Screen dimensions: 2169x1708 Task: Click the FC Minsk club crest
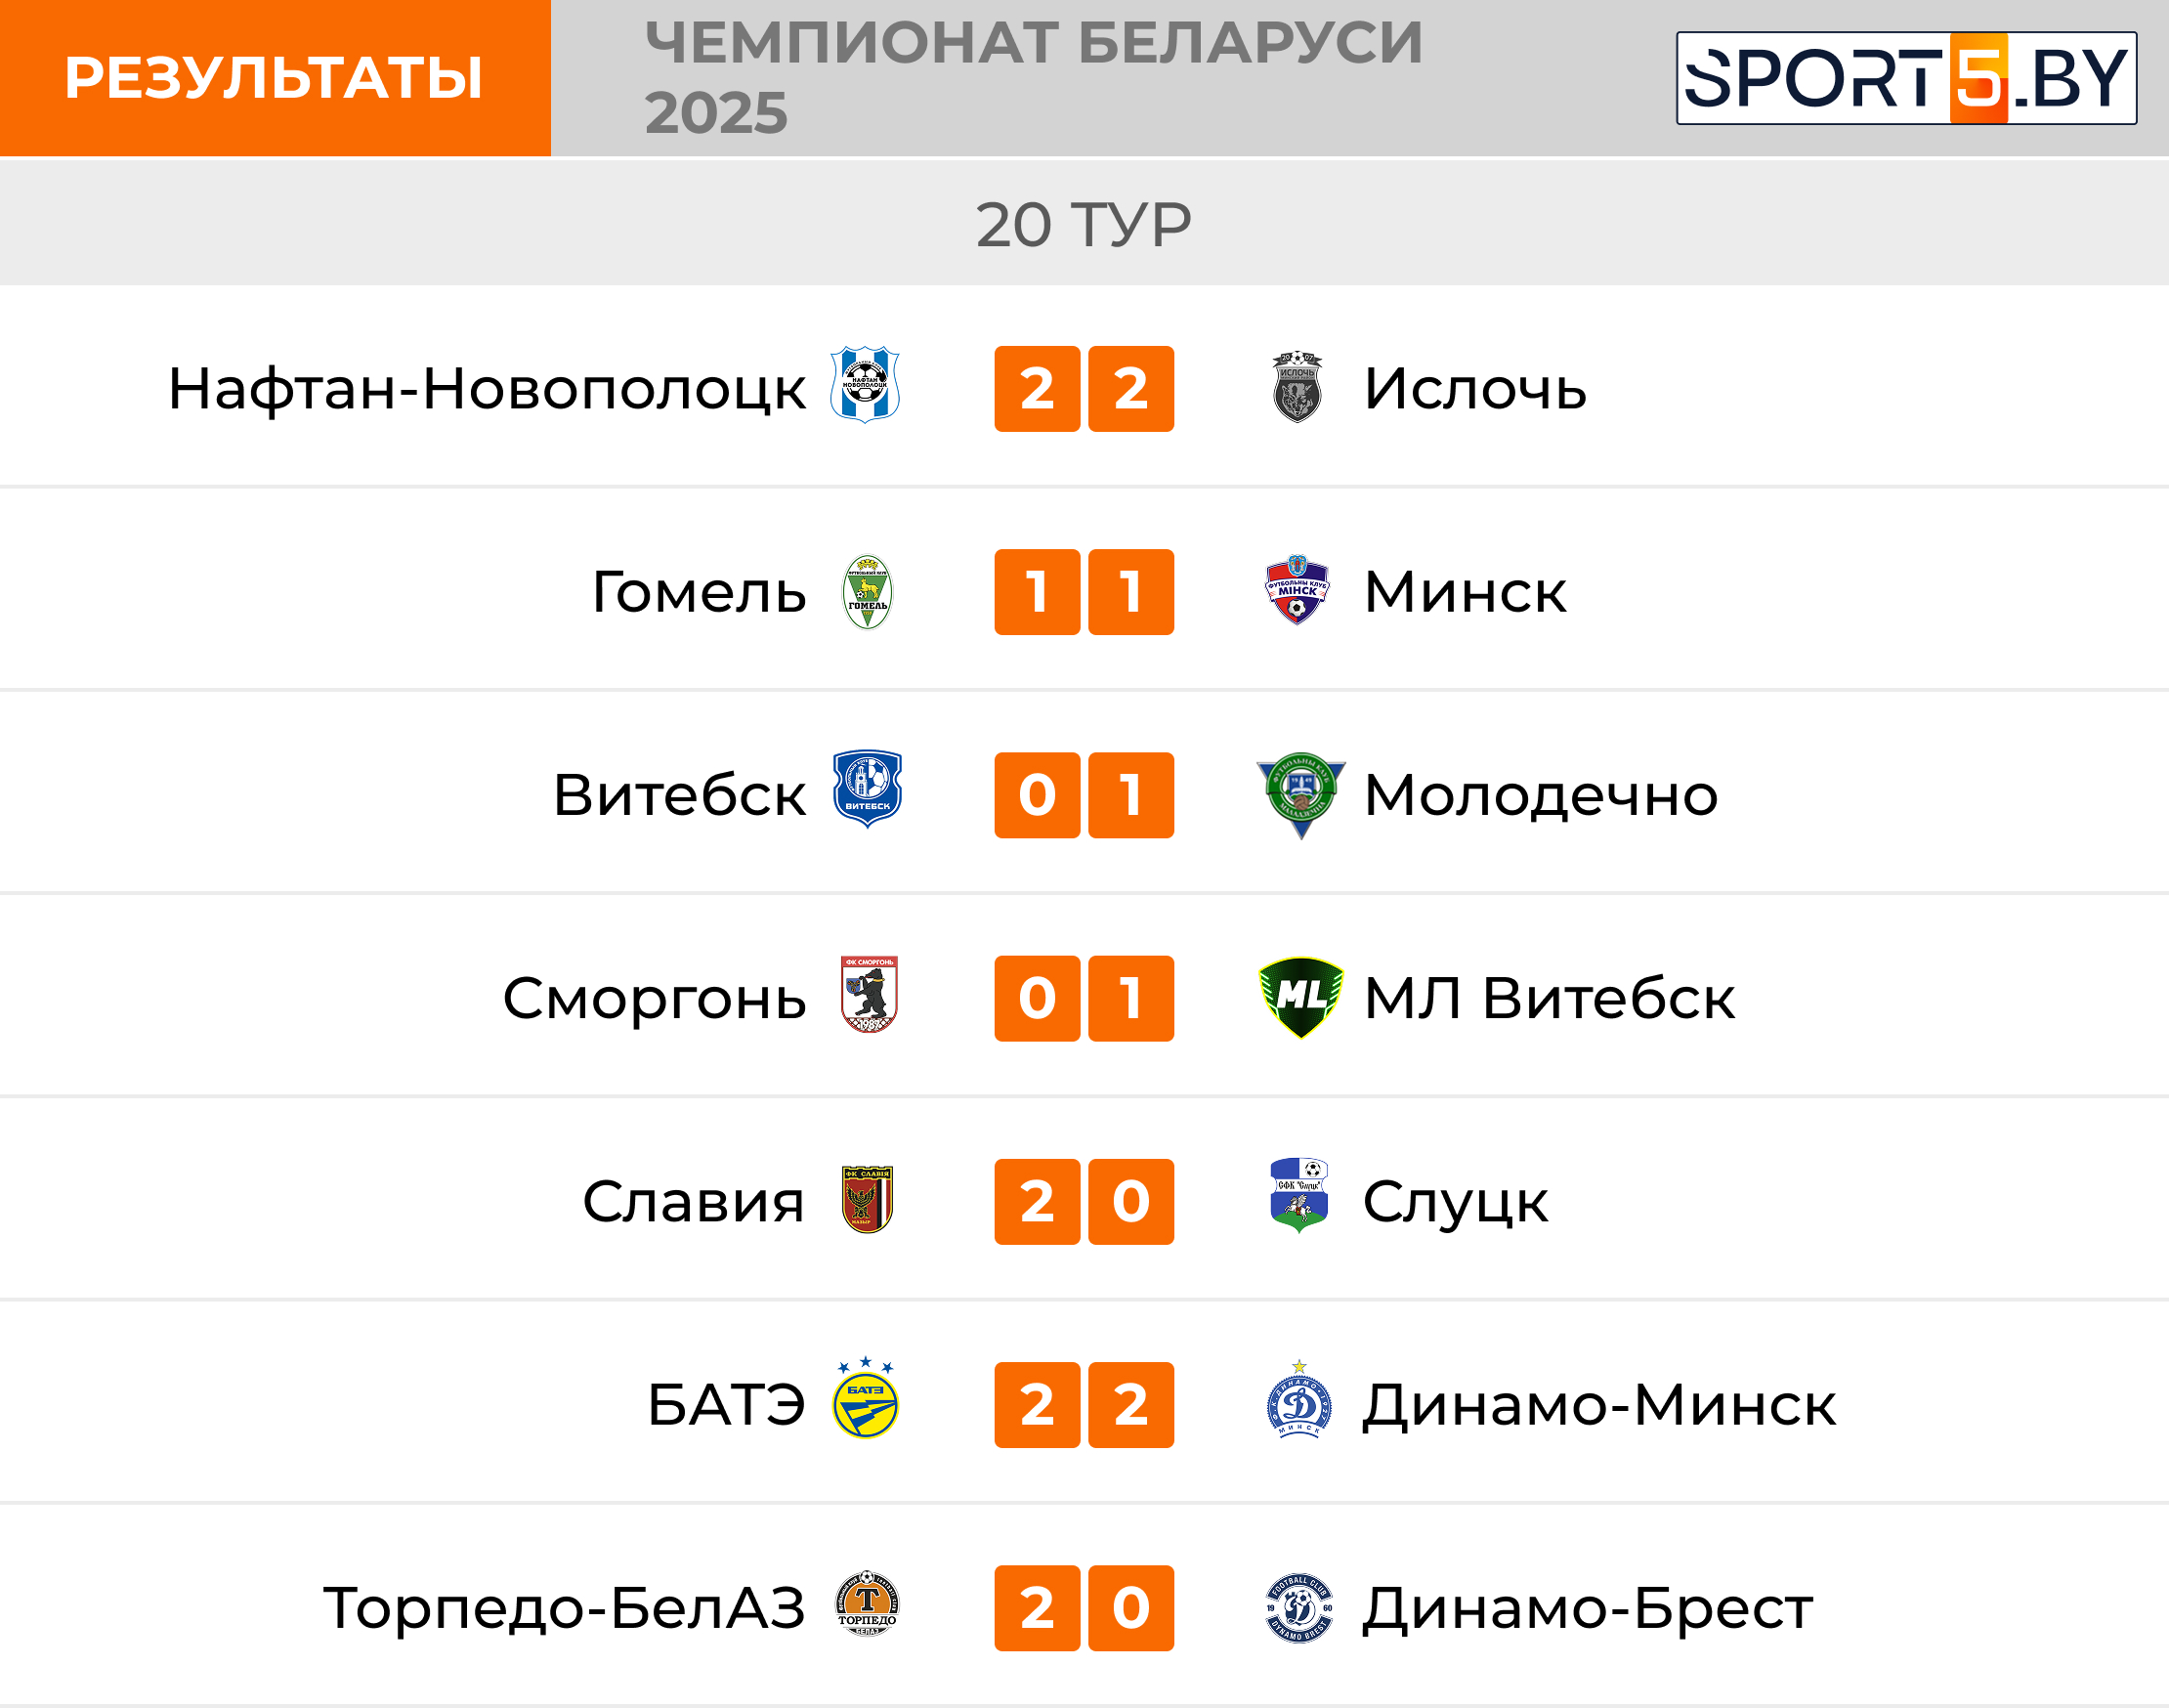pyautogui.click(x=1297, y=590)
